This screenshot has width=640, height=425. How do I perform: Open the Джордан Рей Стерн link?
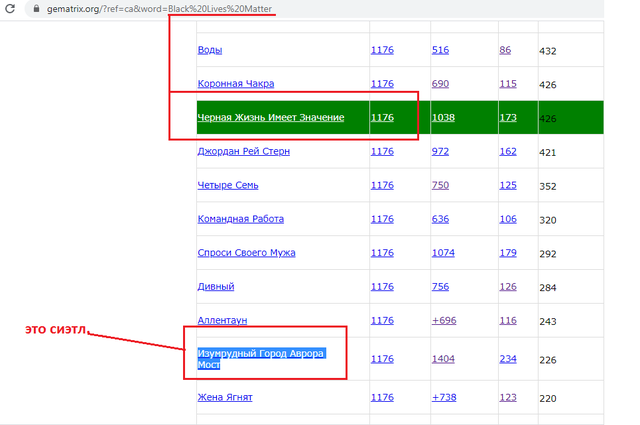pyautogui.click(x=244, y=151)
